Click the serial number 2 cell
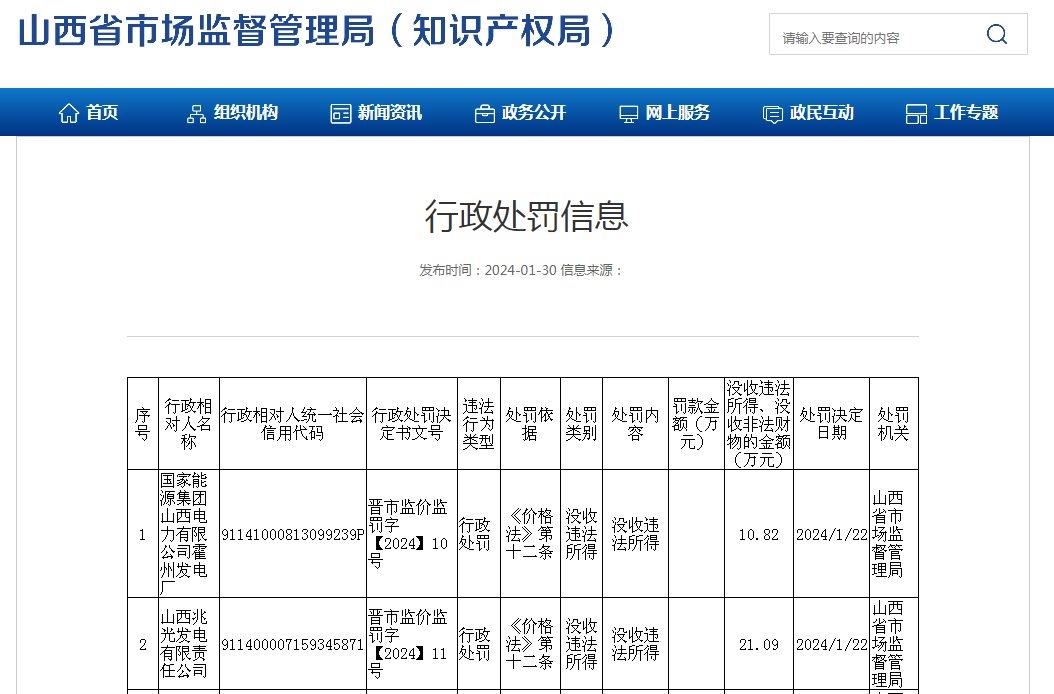 [143, 644]
